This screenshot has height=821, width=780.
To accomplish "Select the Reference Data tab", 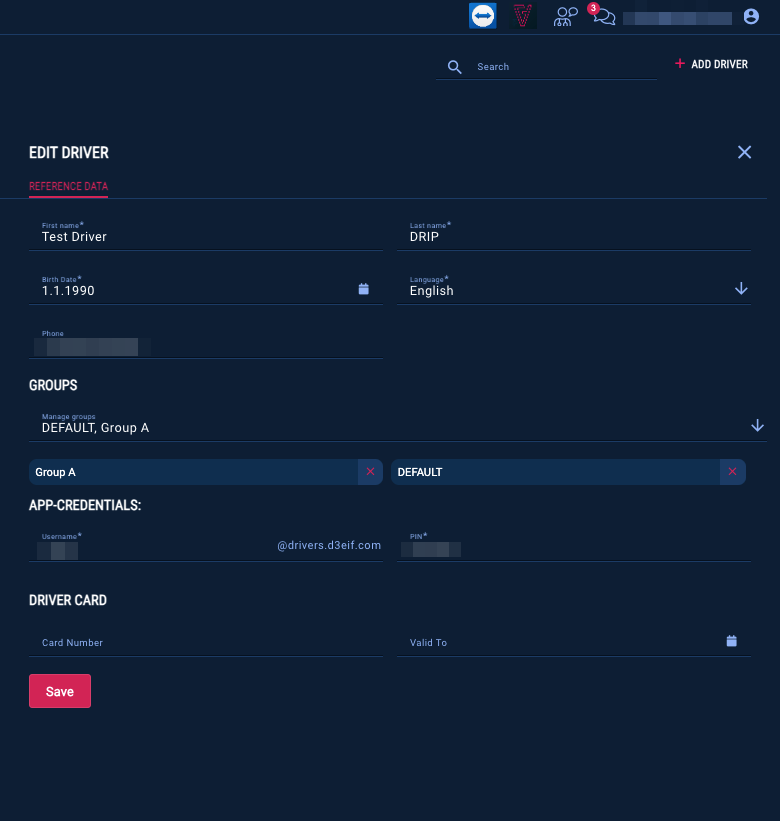I will pyautogui.click(x=68, y=186).
